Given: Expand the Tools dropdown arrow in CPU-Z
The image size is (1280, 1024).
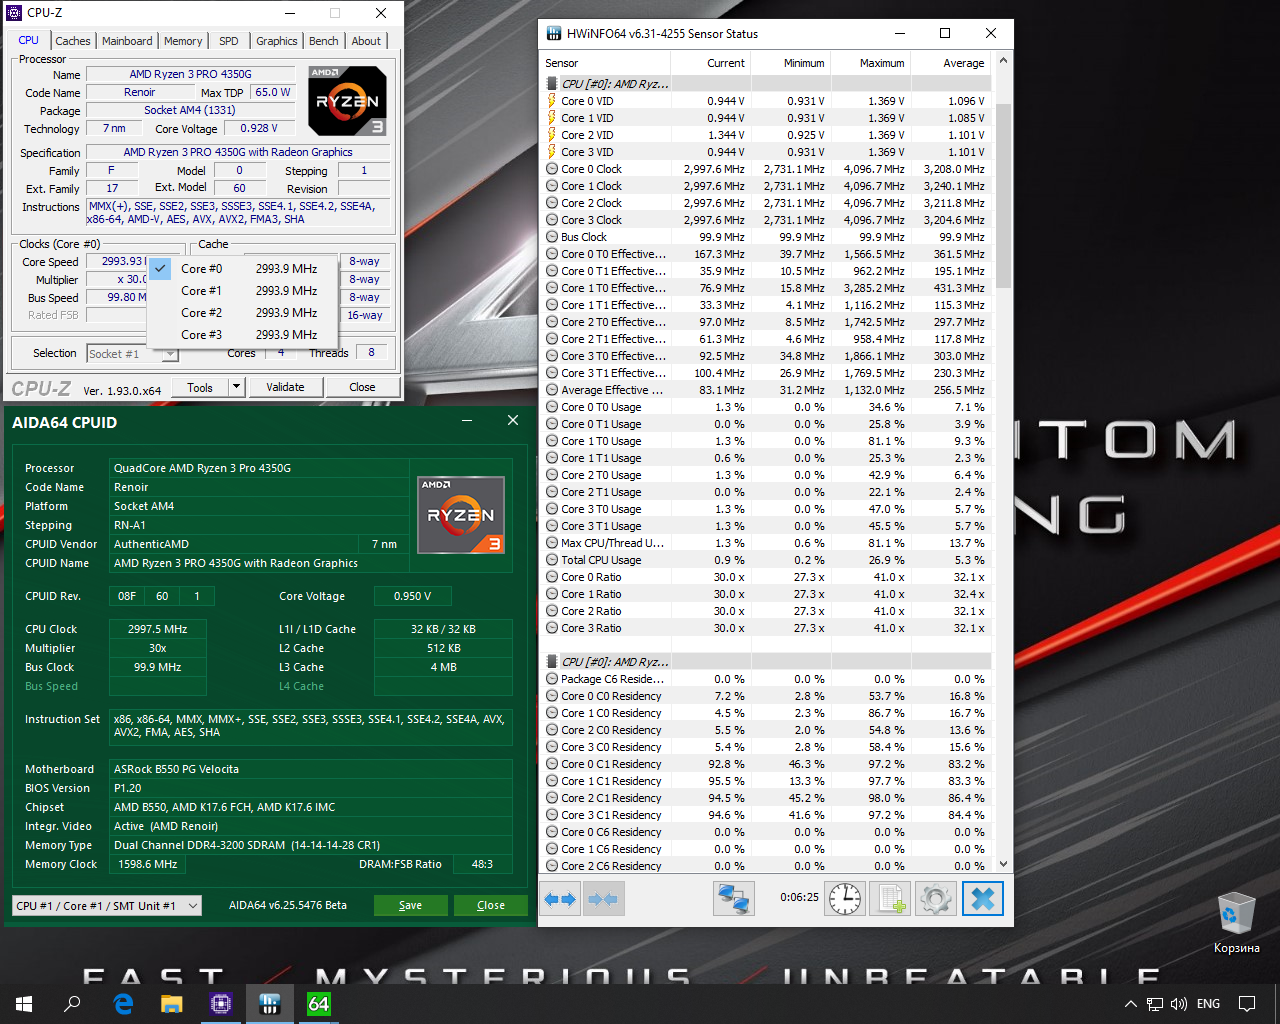Looking at the screenshot, I should [x=236, y=387].
